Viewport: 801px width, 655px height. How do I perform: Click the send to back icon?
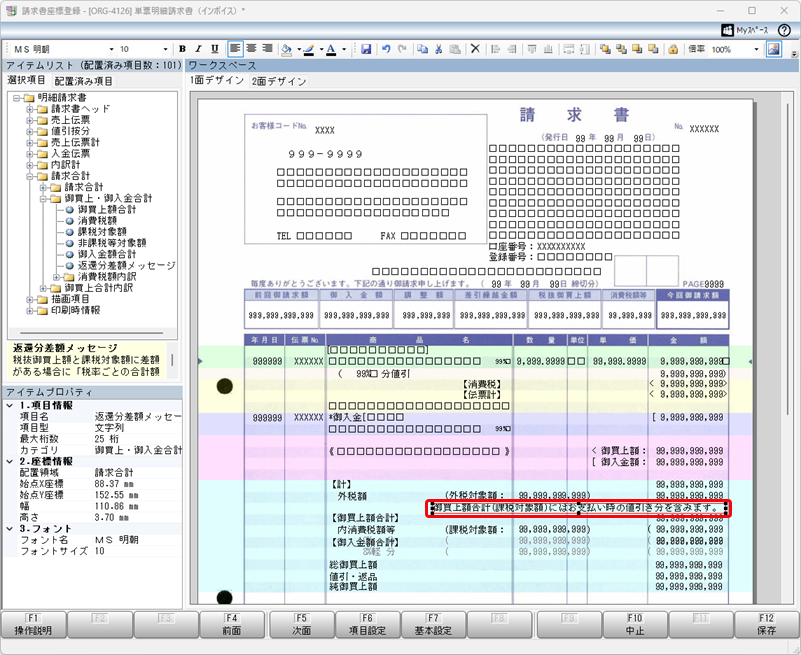tap(621, 49)
